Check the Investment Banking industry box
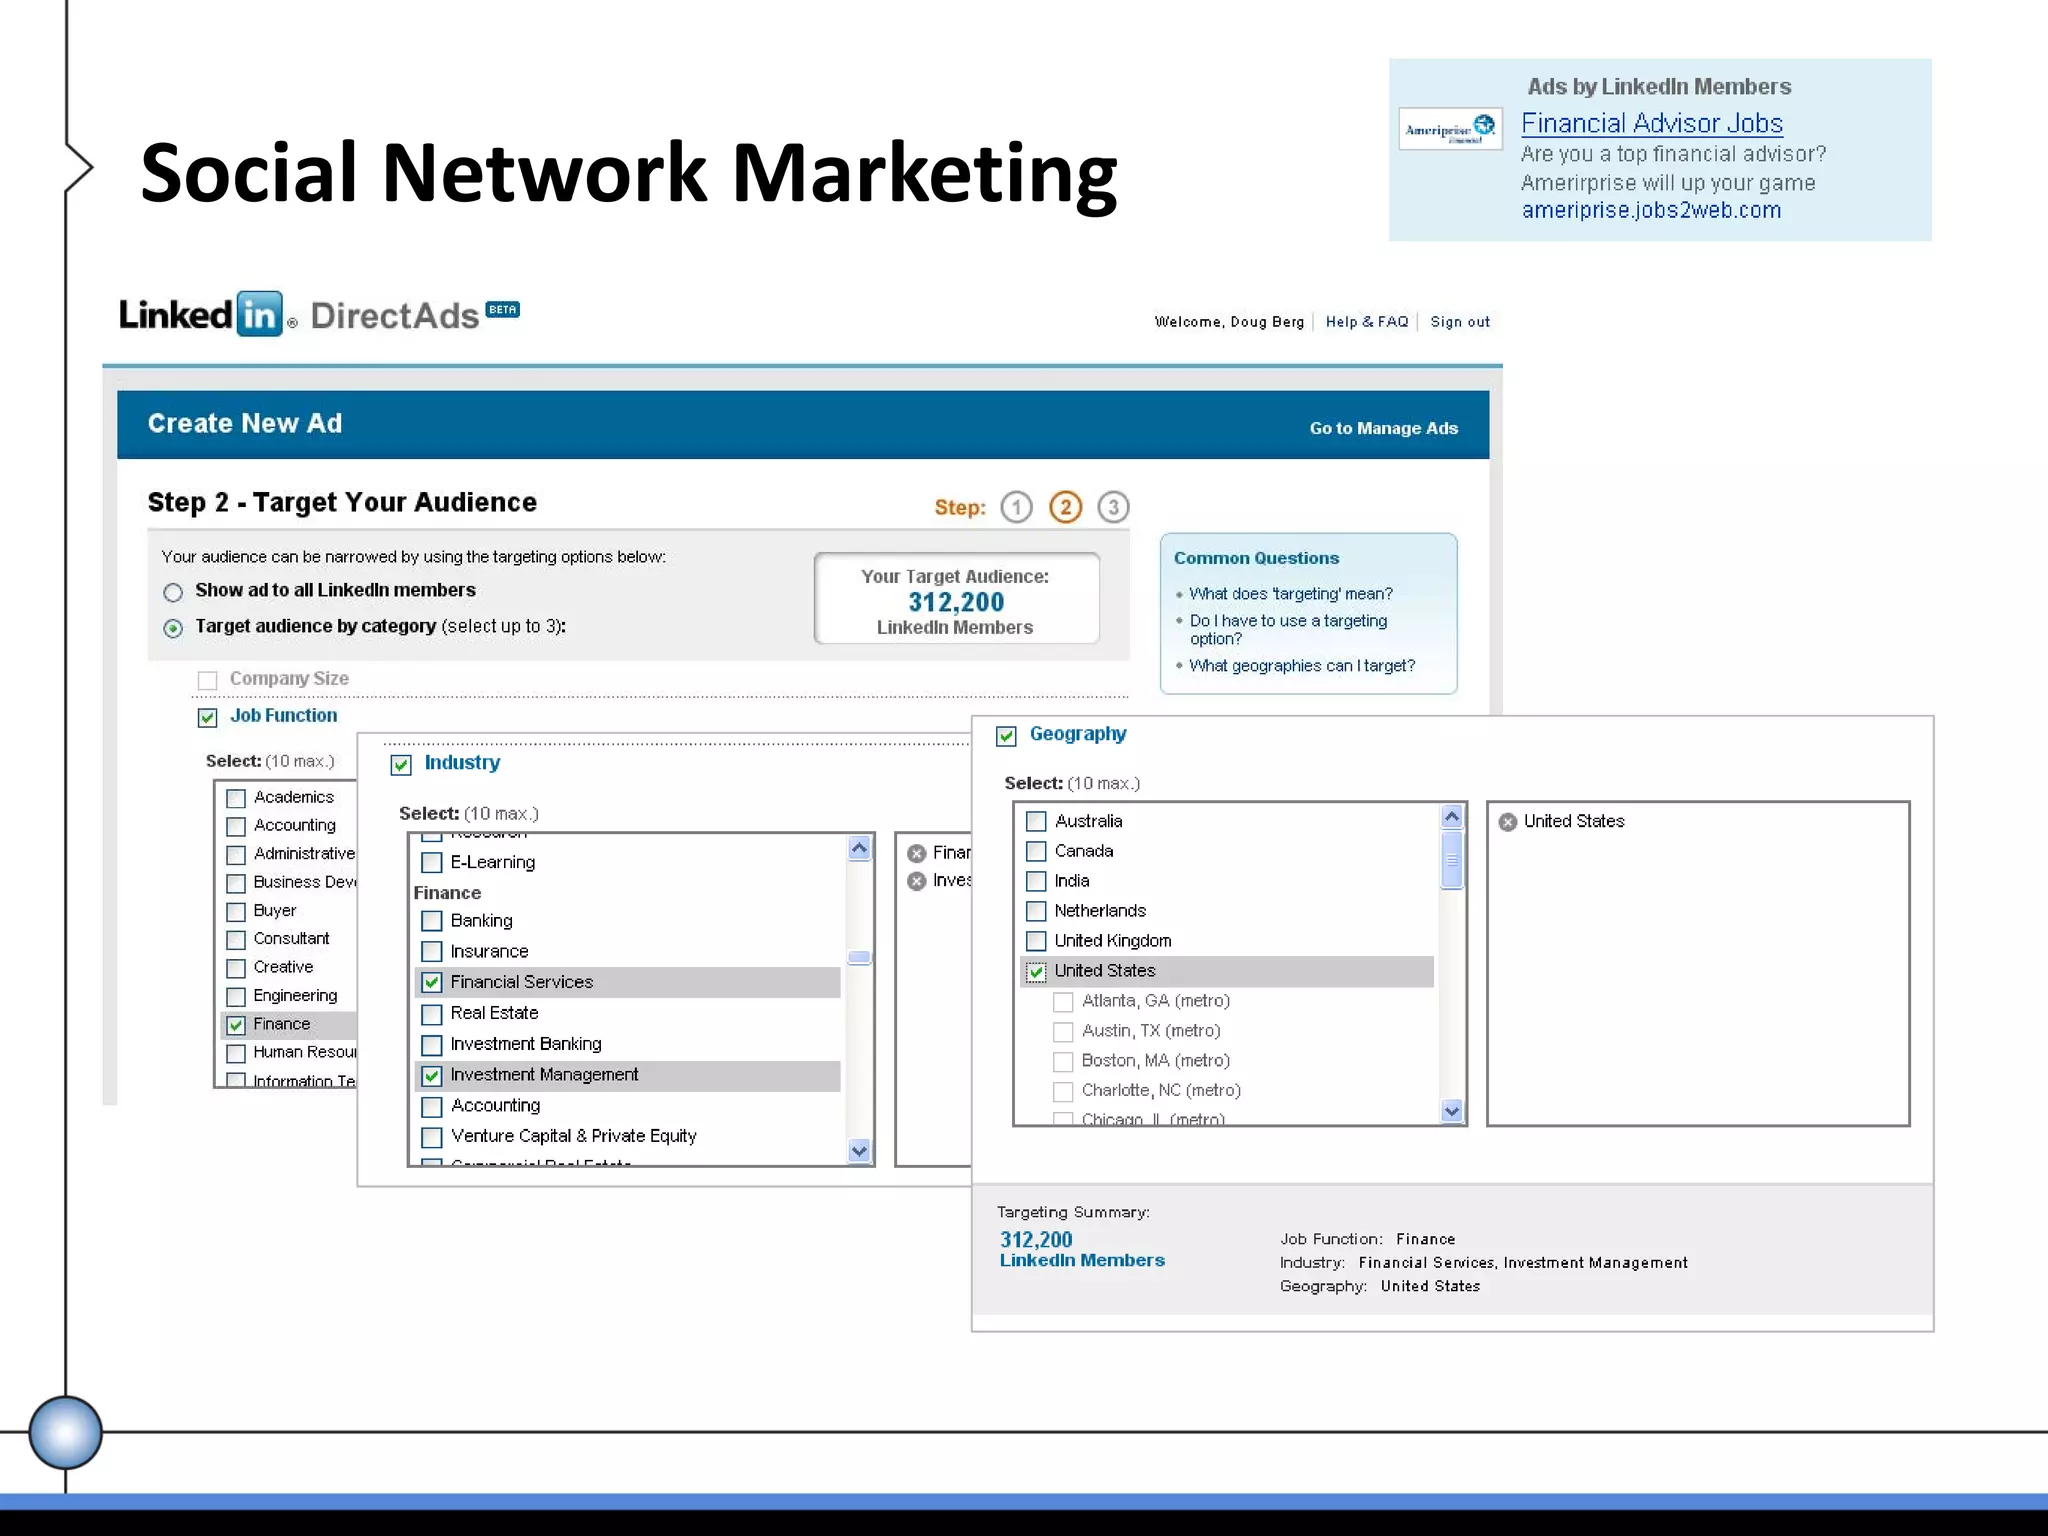 pyautogui.click(x=432, y=1045)
